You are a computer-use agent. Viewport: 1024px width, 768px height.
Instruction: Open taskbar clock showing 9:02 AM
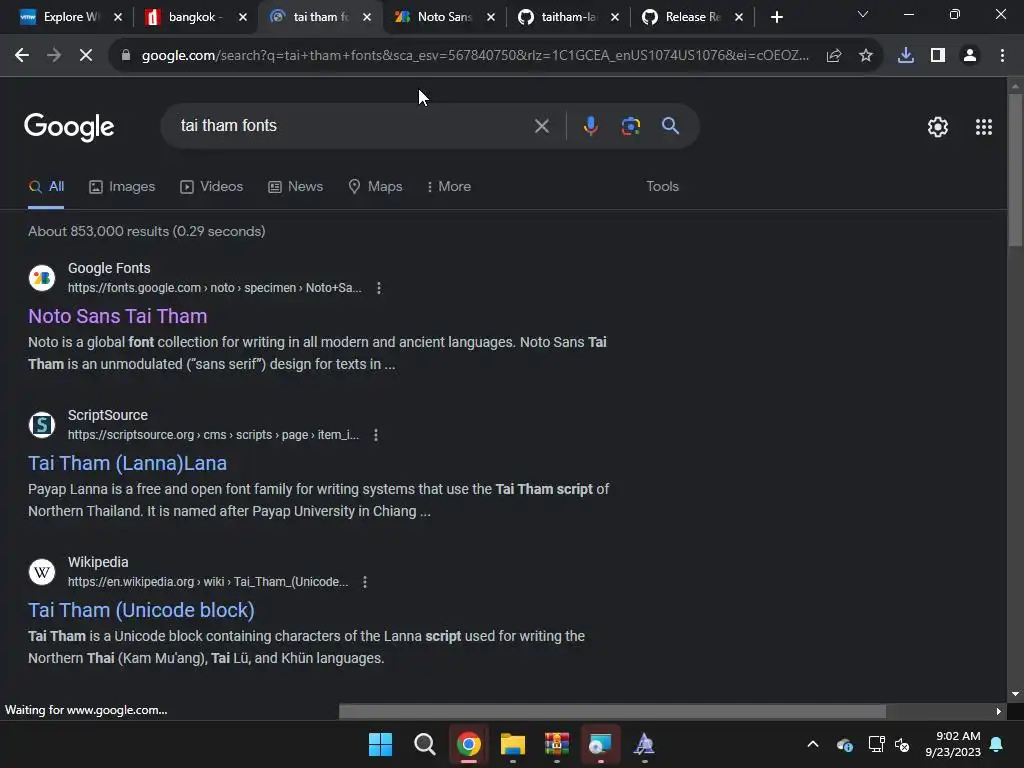tap(952, 744)
